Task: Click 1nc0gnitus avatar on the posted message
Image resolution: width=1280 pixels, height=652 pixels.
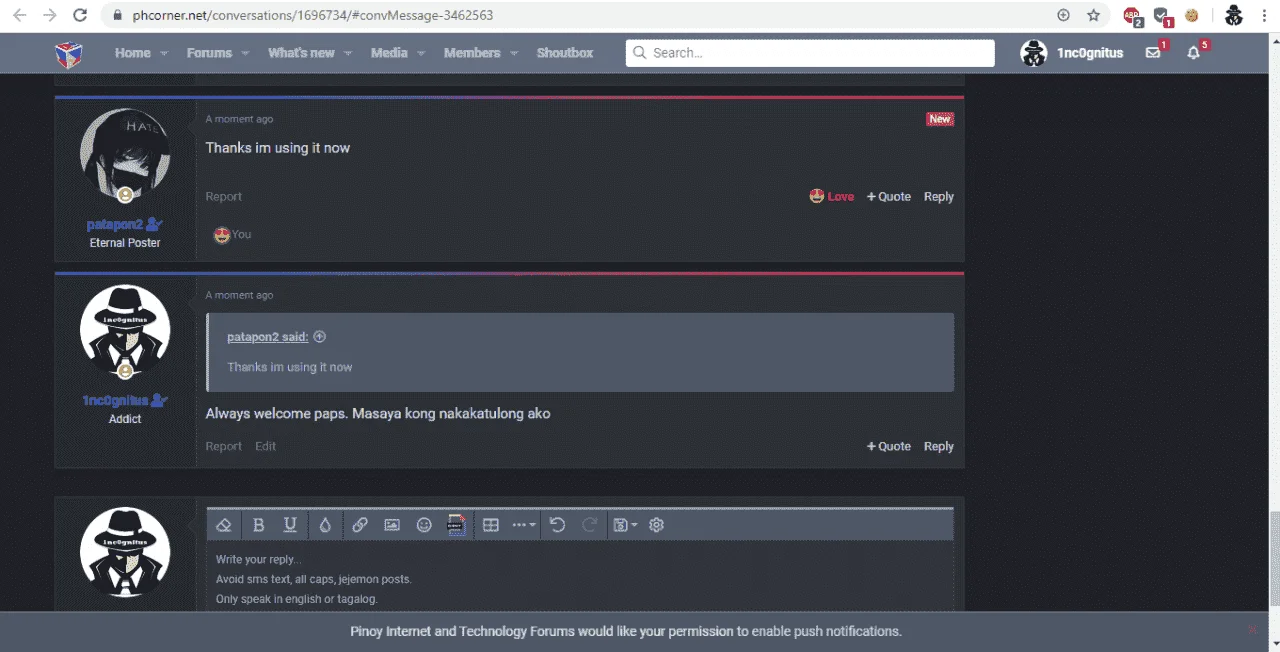Action: (125, 331)
